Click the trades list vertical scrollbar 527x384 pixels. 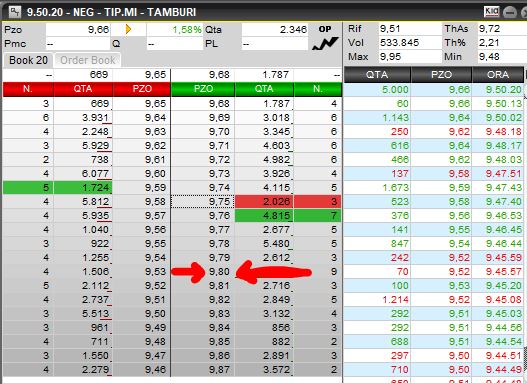pyautogui.click(x=525, y=232)
